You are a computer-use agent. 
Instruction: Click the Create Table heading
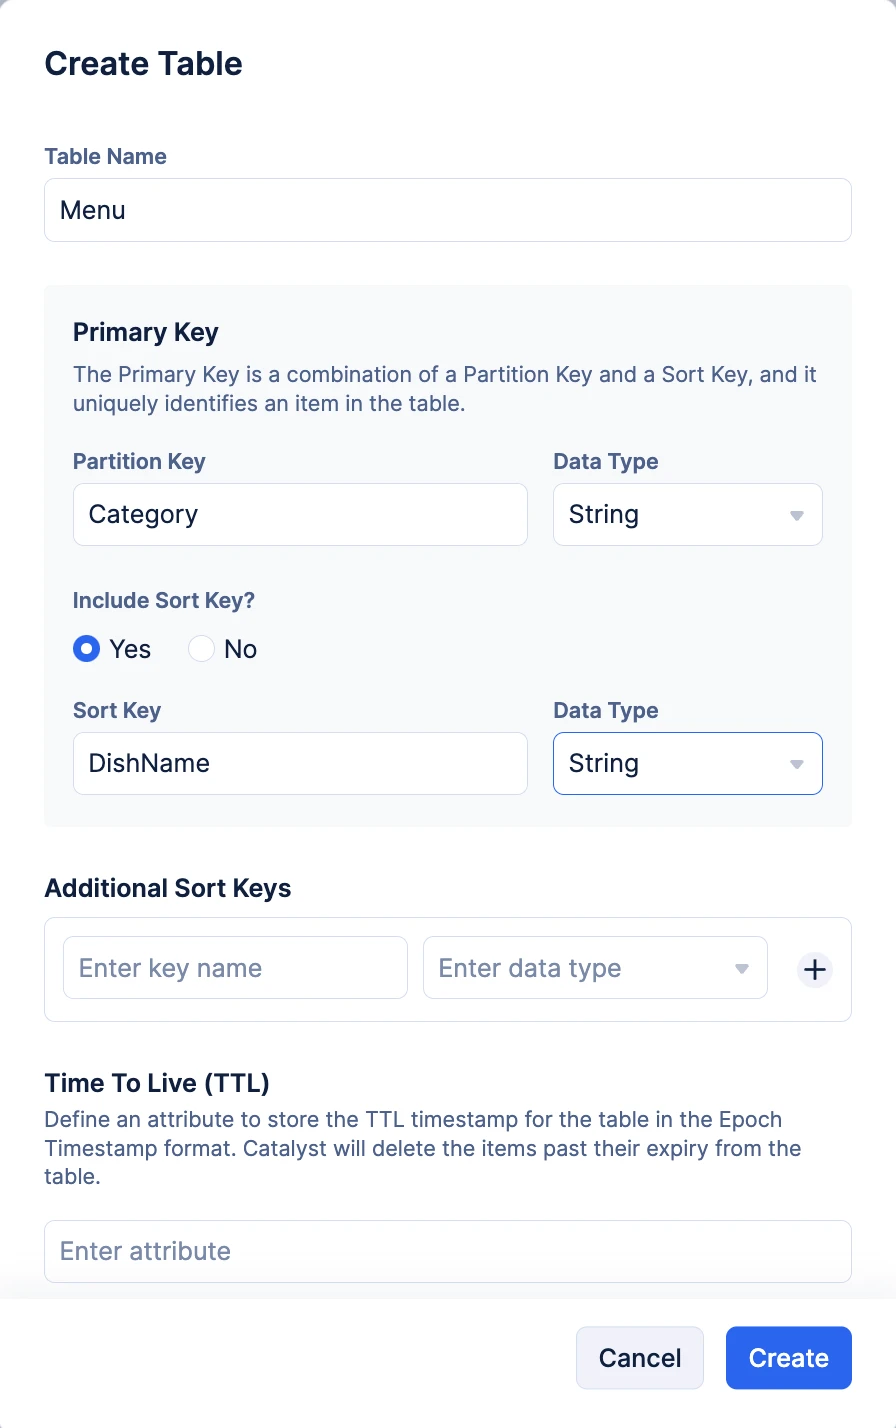[x=144, y=64]
